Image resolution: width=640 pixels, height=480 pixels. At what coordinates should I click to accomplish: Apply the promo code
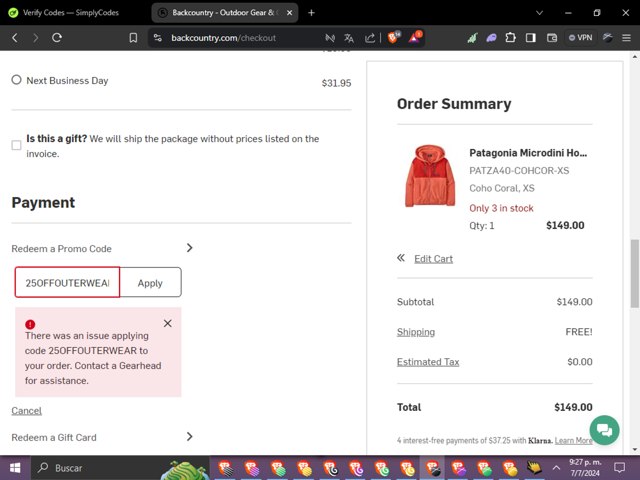150,282
